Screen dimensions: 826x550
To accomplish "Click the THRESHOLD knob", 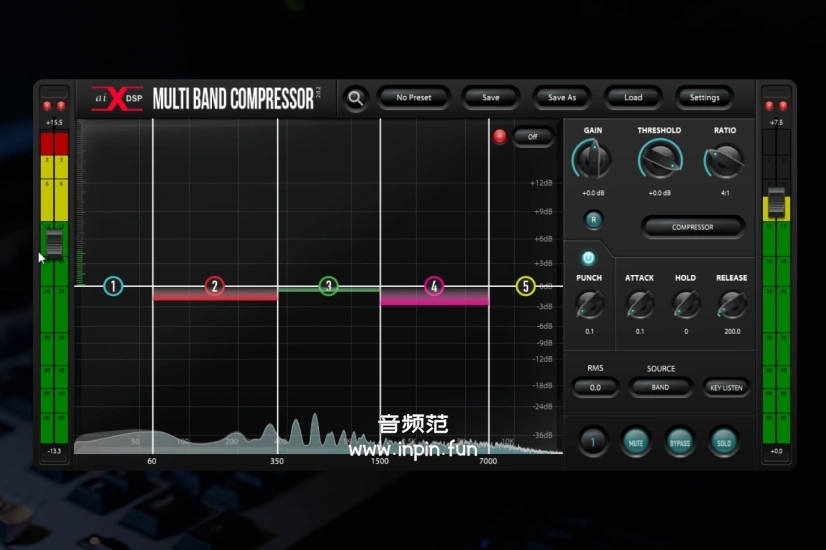I will [x=660, y=161].
